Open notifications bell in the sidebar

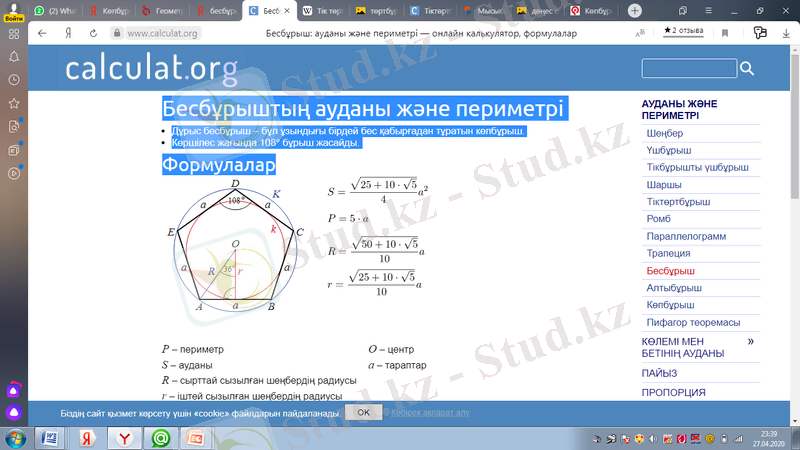click(x=14, y=57)
